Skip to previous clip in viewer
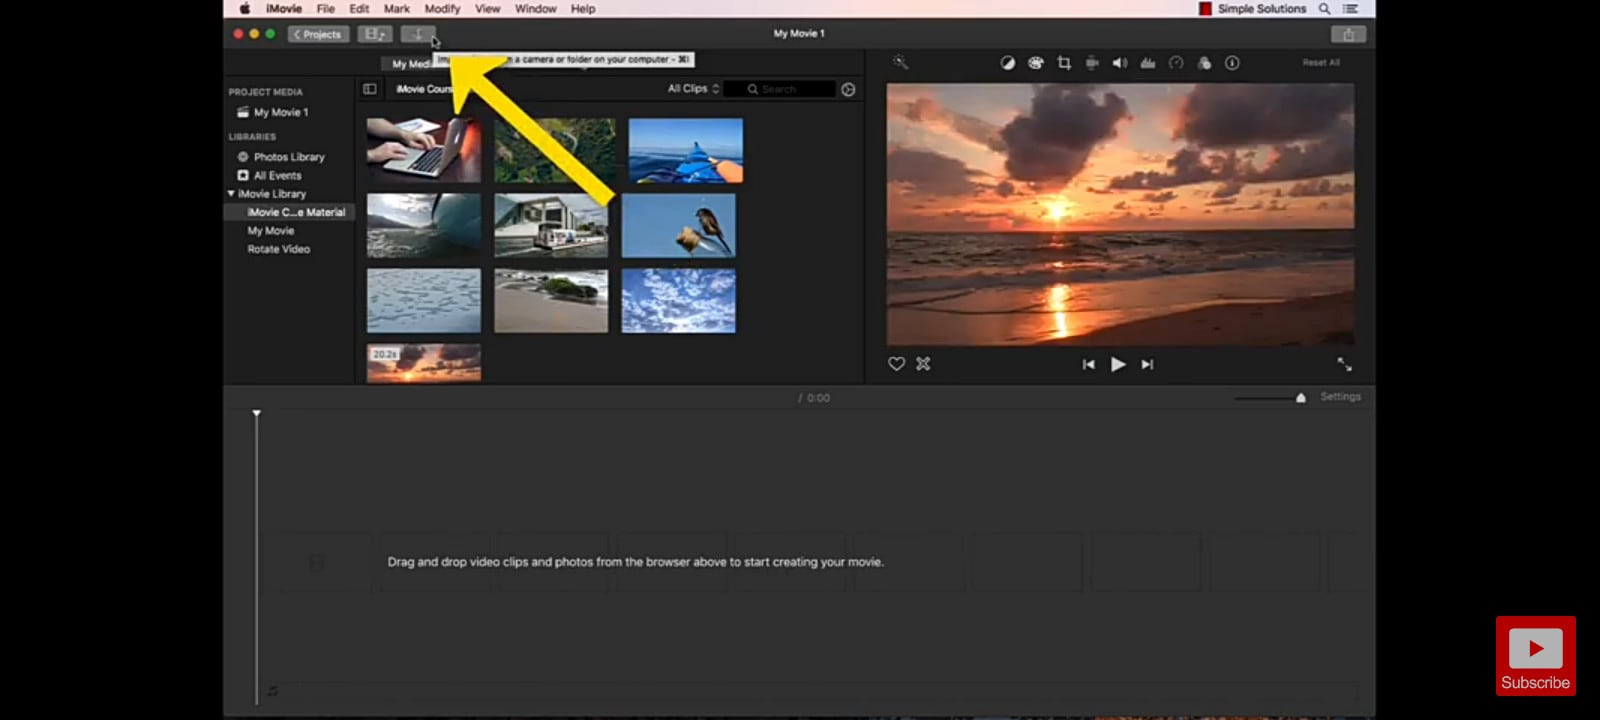The width and height of the screenshot is (1600, 720). 1088,365
